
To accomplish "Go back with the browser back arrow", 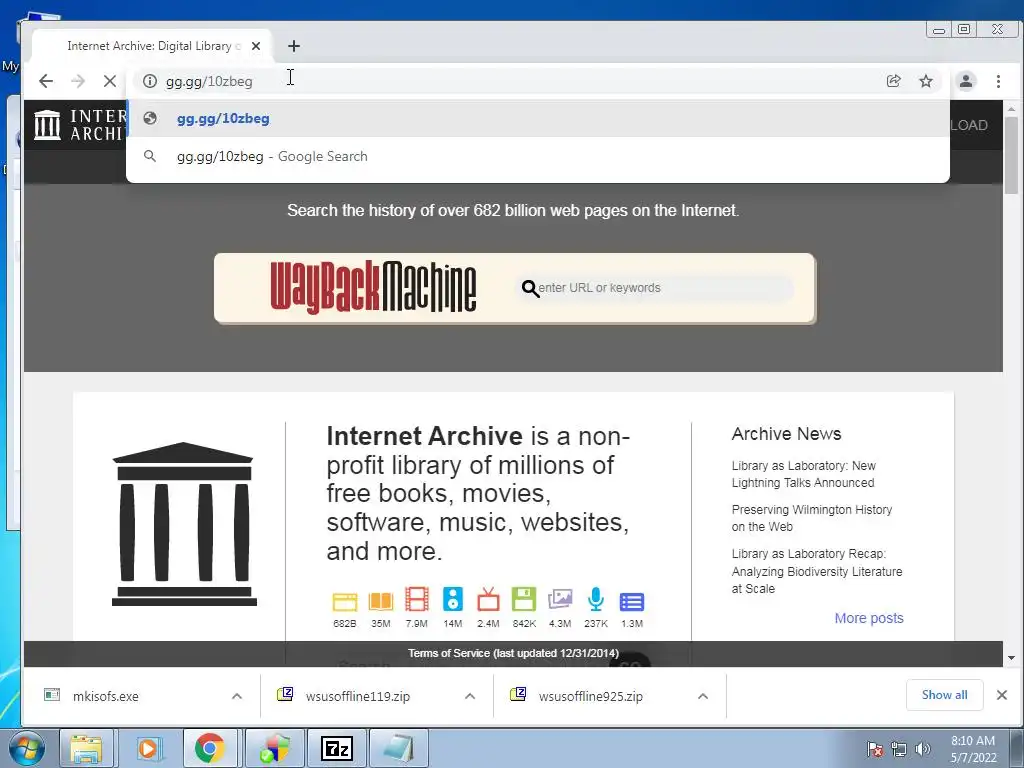I will tap(46, 81).
